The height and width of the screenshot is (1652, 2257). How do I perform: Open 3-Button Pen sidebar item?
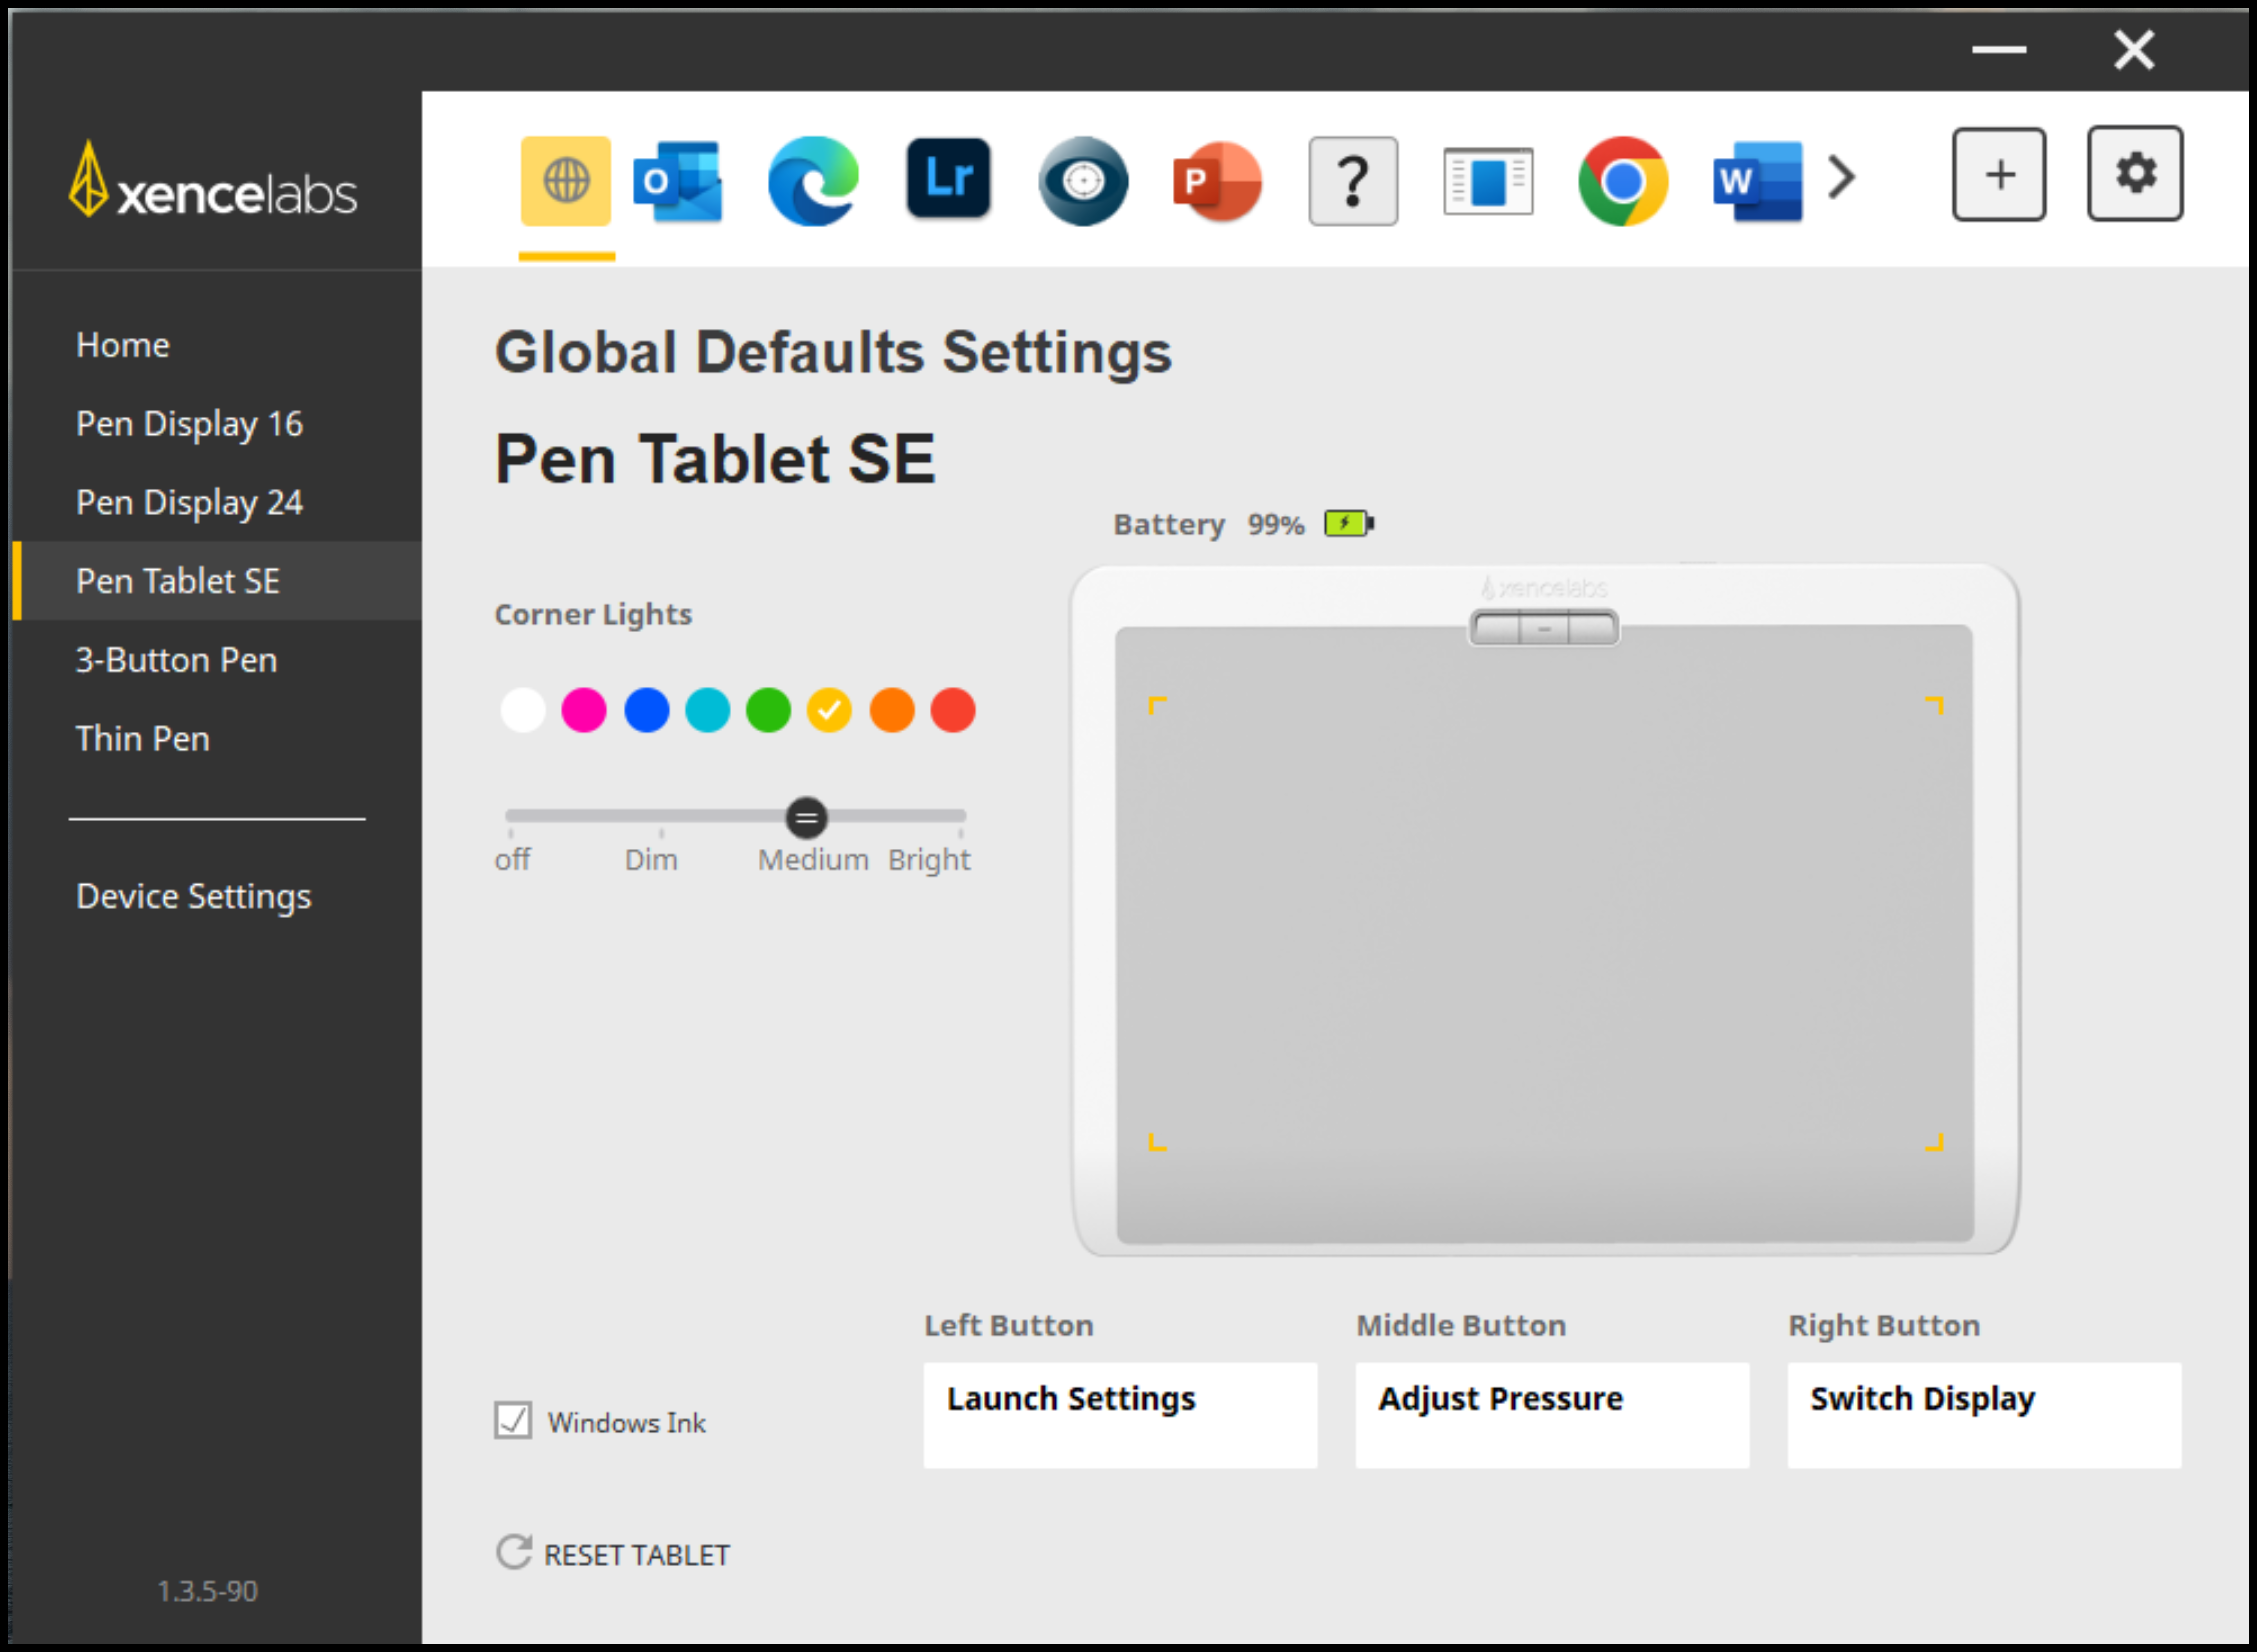click(176, 660)
